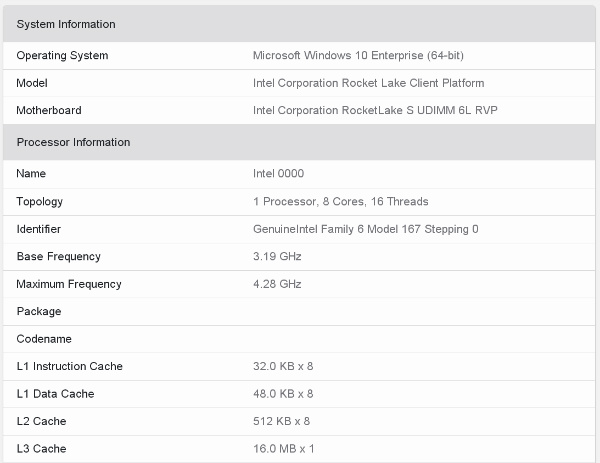The width and height of the screenshot is (600, 463).
Task: Click the Package row label
Action: [39, 311]
